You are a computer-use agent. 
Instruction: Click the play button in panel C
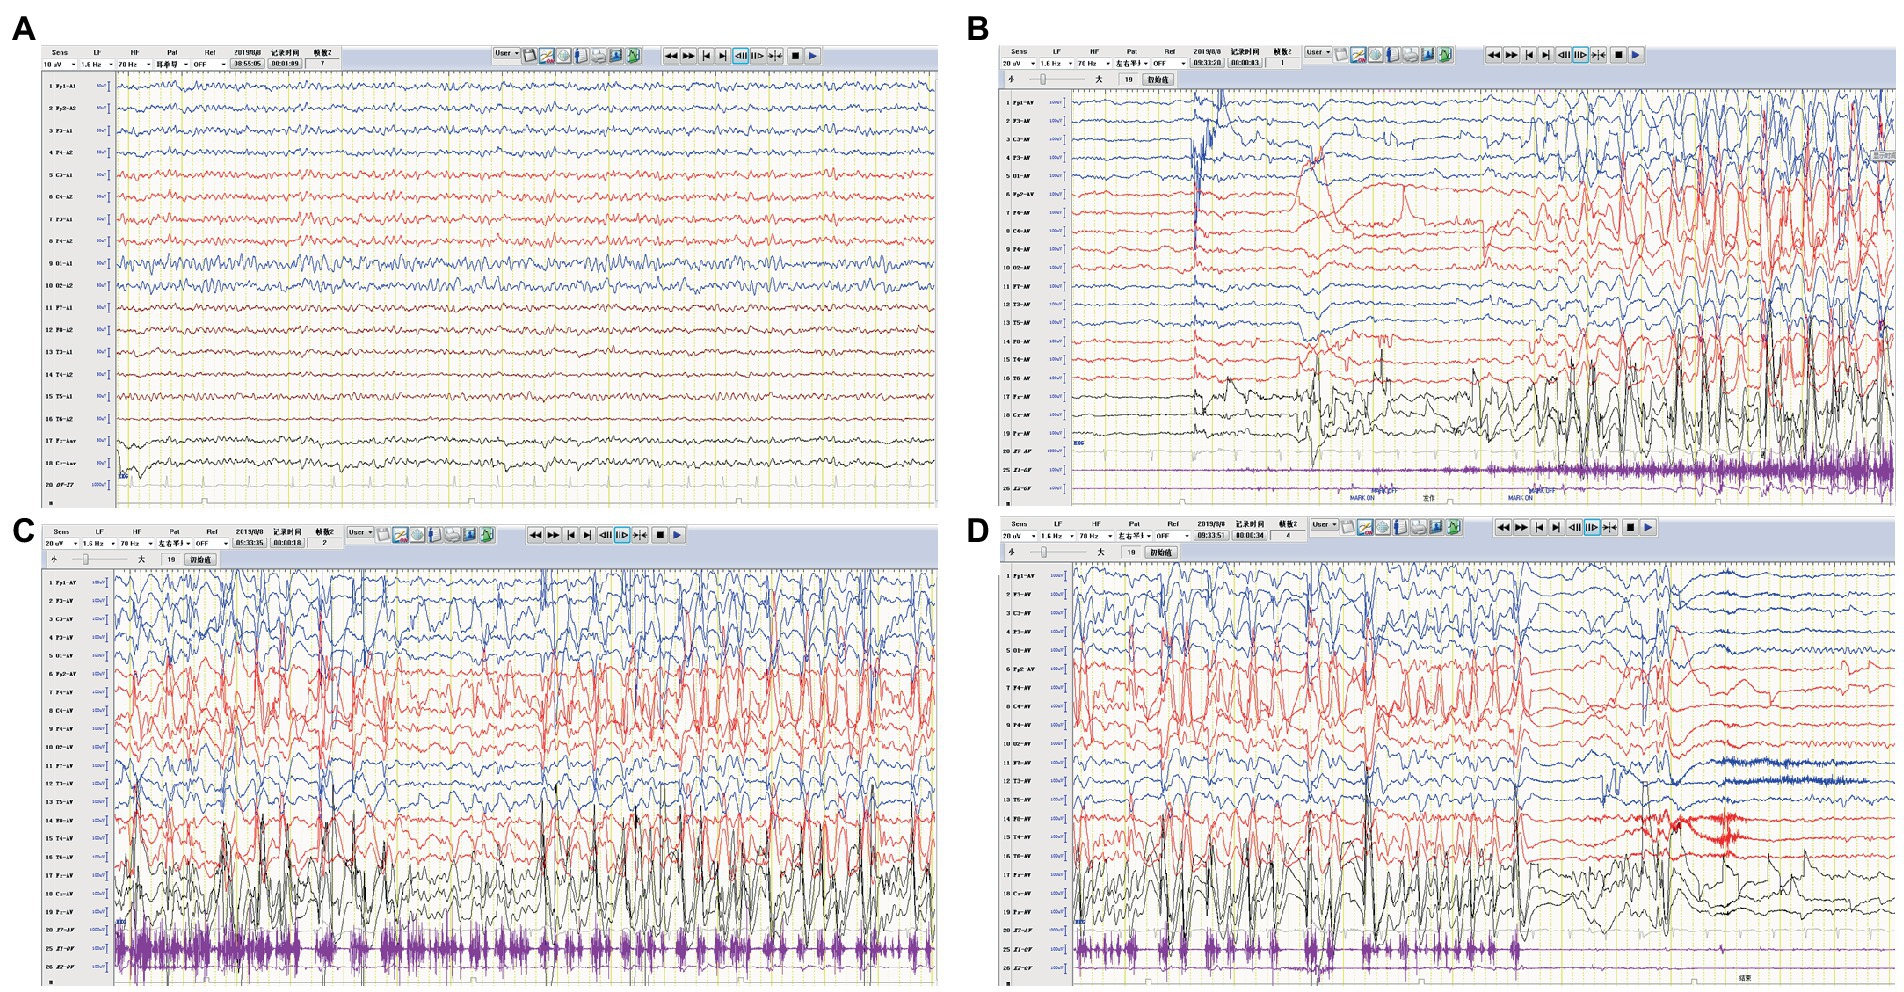[677, 535]
